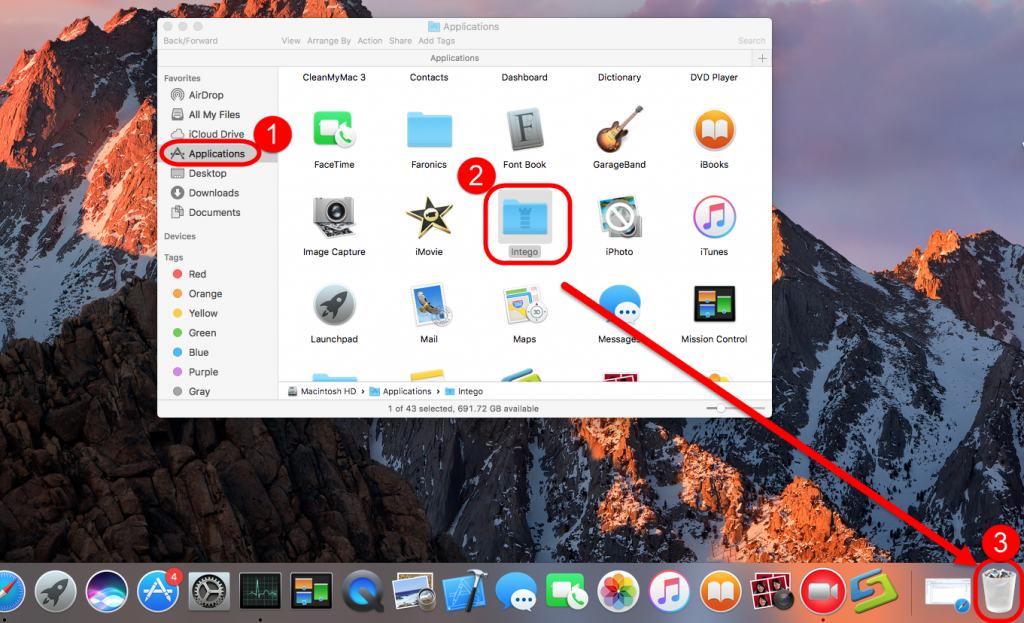
Task: Select the iMovie star icon
Action: pyautogui.click(x=429, y=217)
